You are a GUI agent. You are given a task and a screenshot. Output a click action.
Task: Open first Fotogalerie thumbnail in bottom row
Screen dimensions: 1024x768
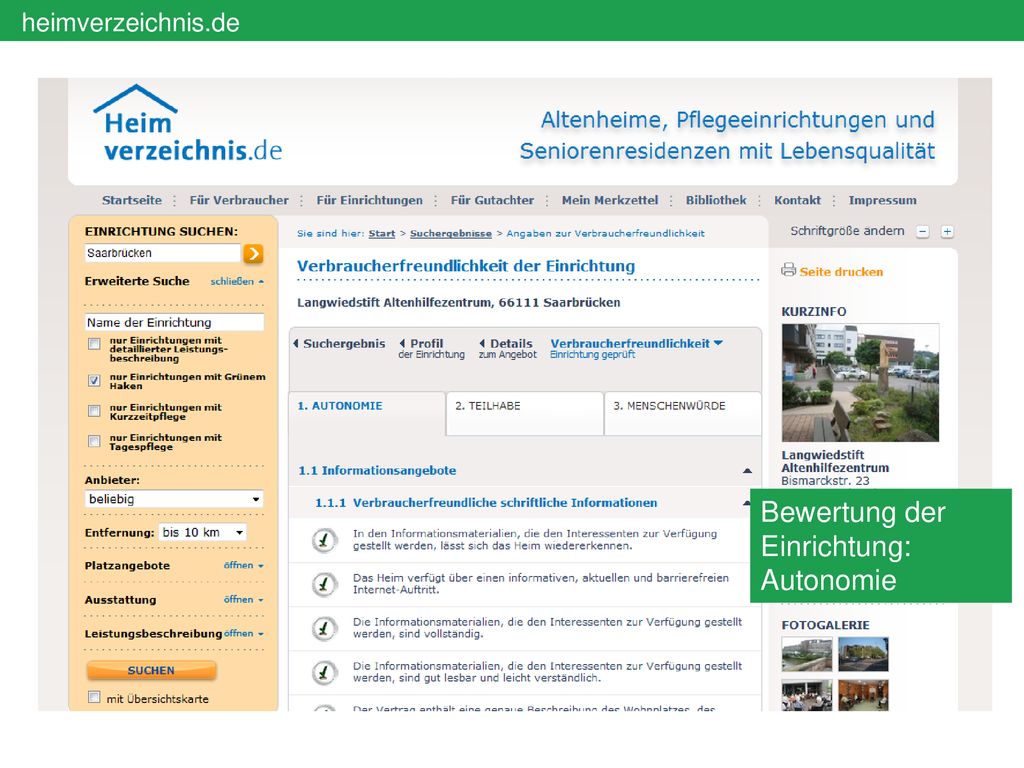pos(807,695)
